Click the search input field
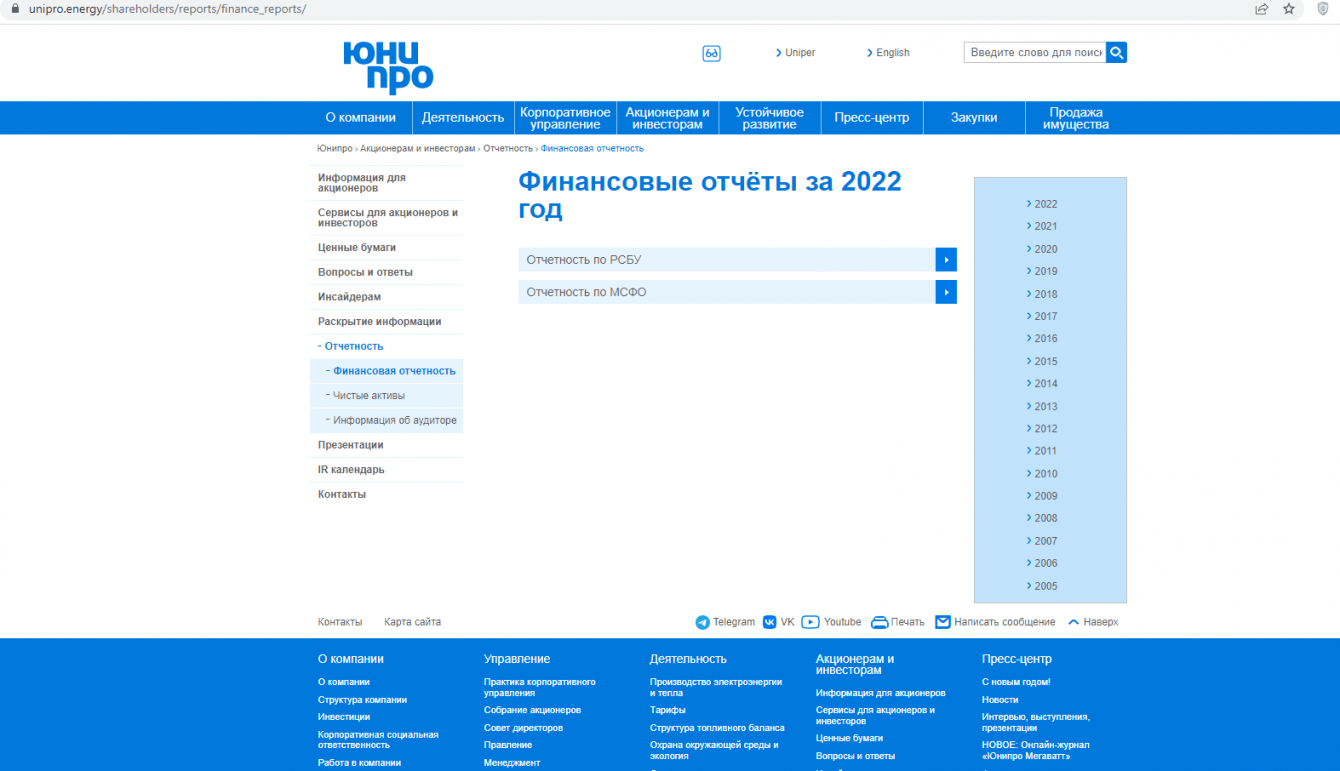 (1035, 52)
